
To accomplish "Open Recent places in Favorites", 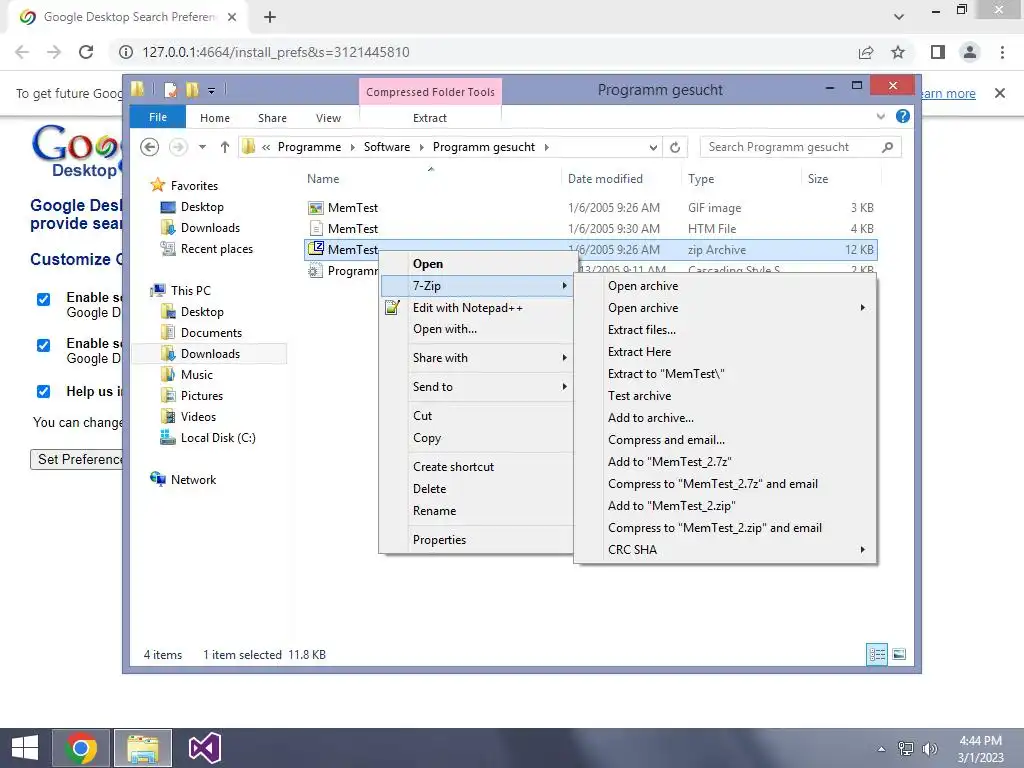I will click(x=217, y=249).
